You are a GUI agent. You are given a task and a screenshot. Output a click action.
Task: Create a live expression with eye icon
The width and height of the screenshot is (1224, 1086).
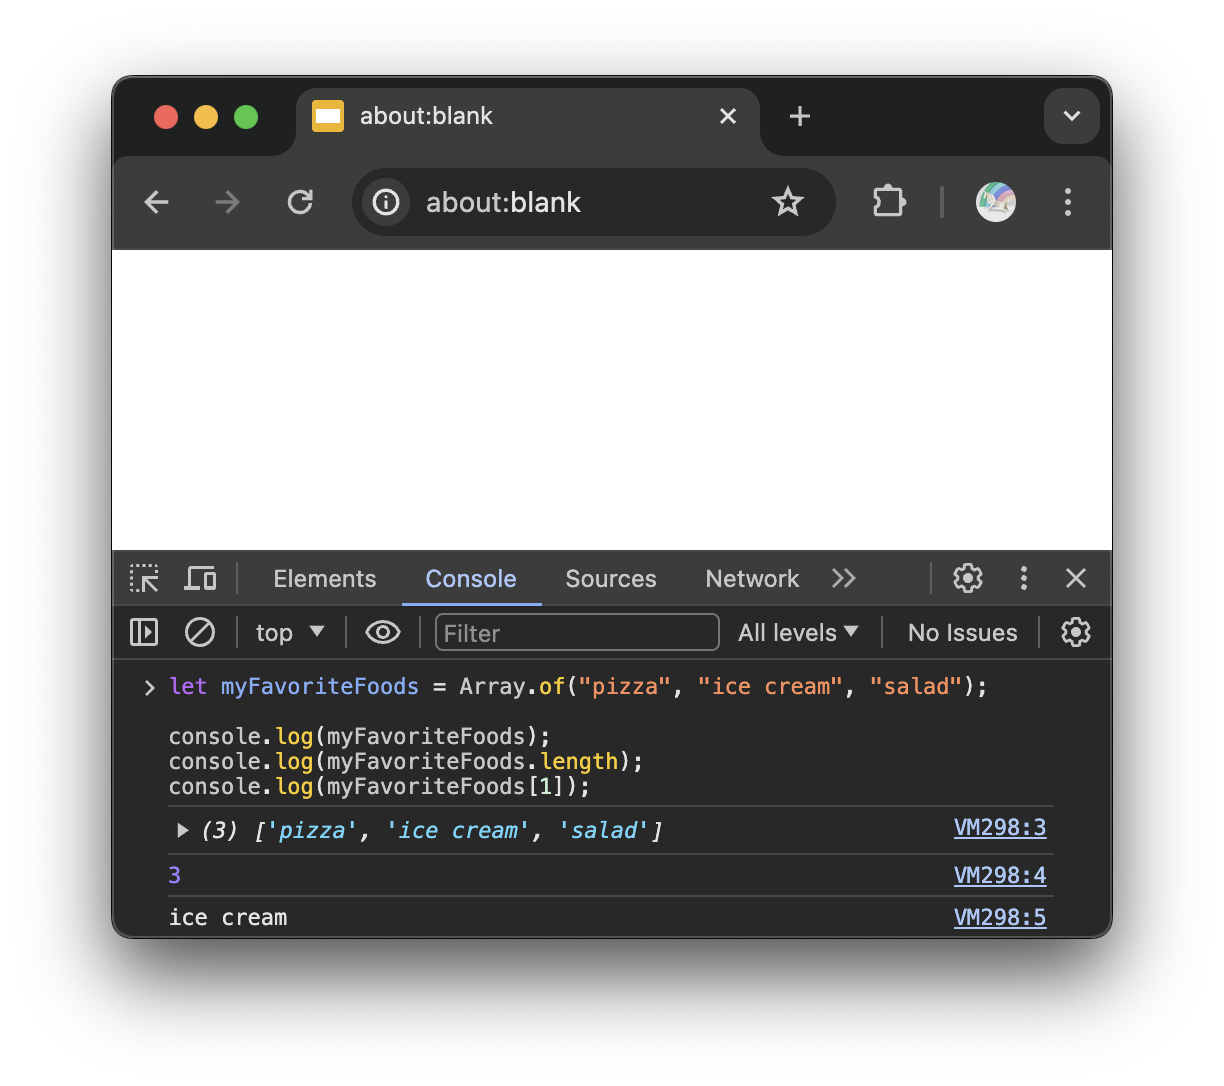(383, 632)
